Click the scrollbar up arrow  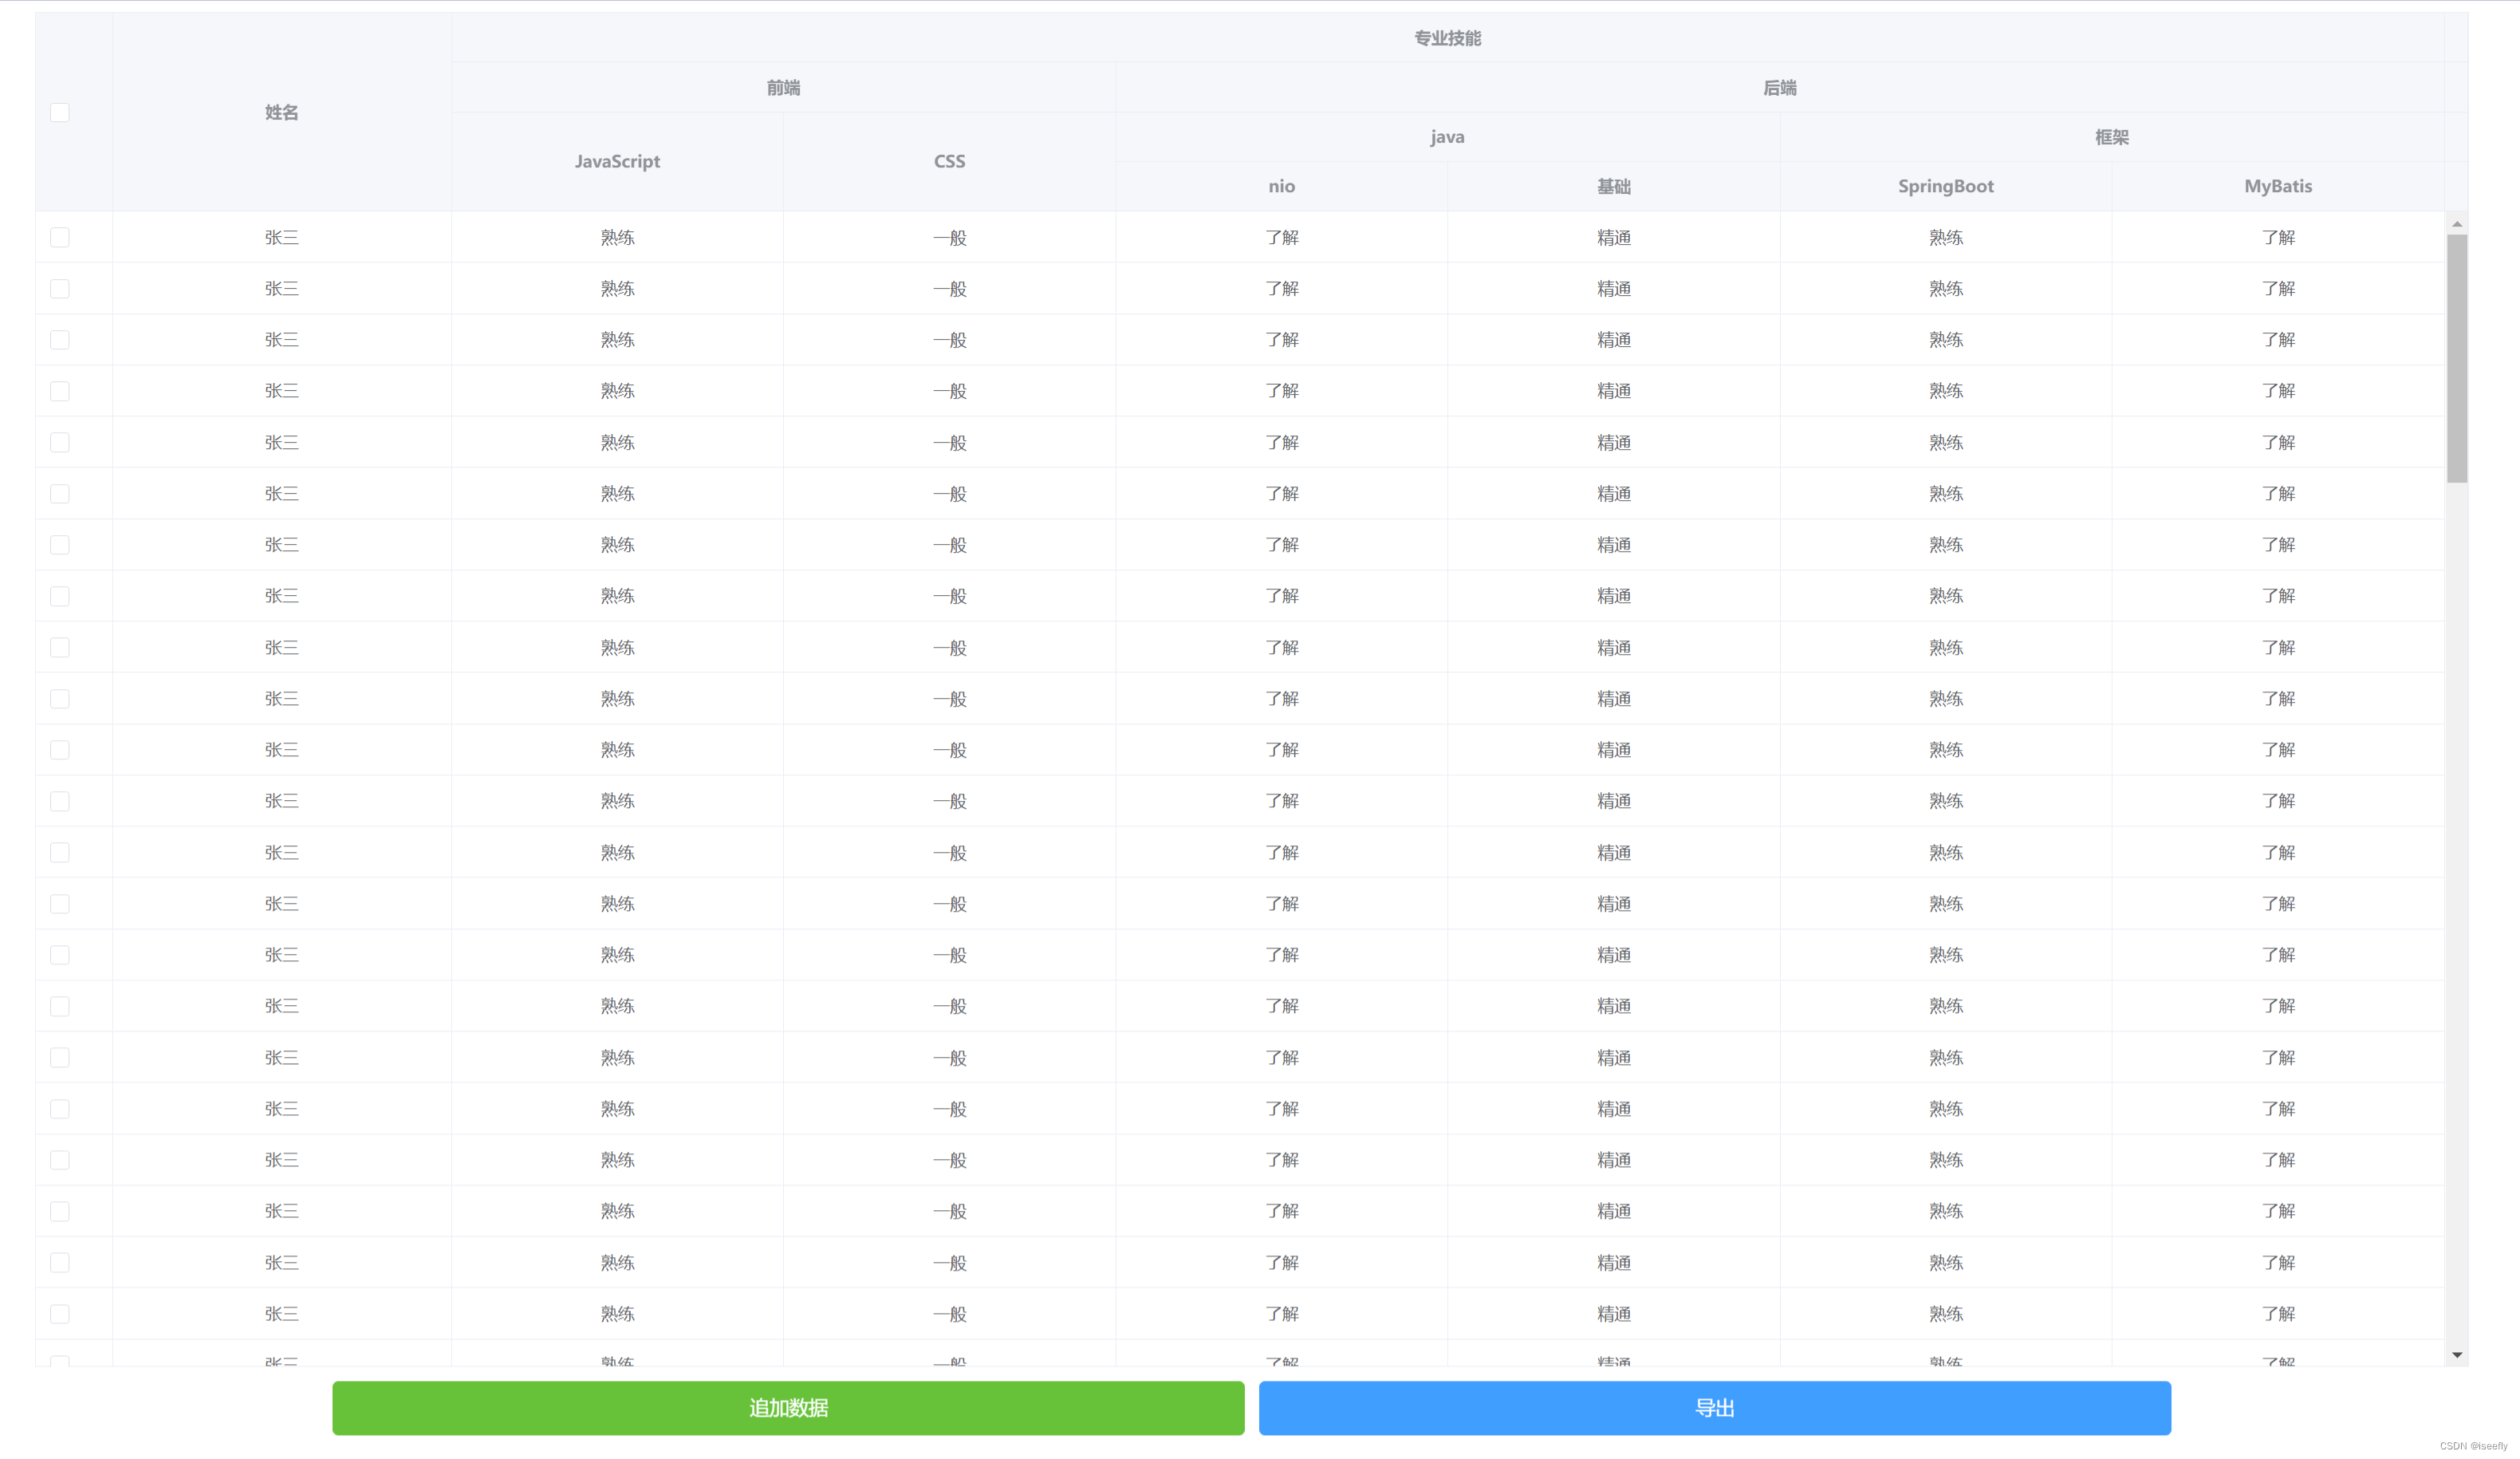tap(2456, 224)
